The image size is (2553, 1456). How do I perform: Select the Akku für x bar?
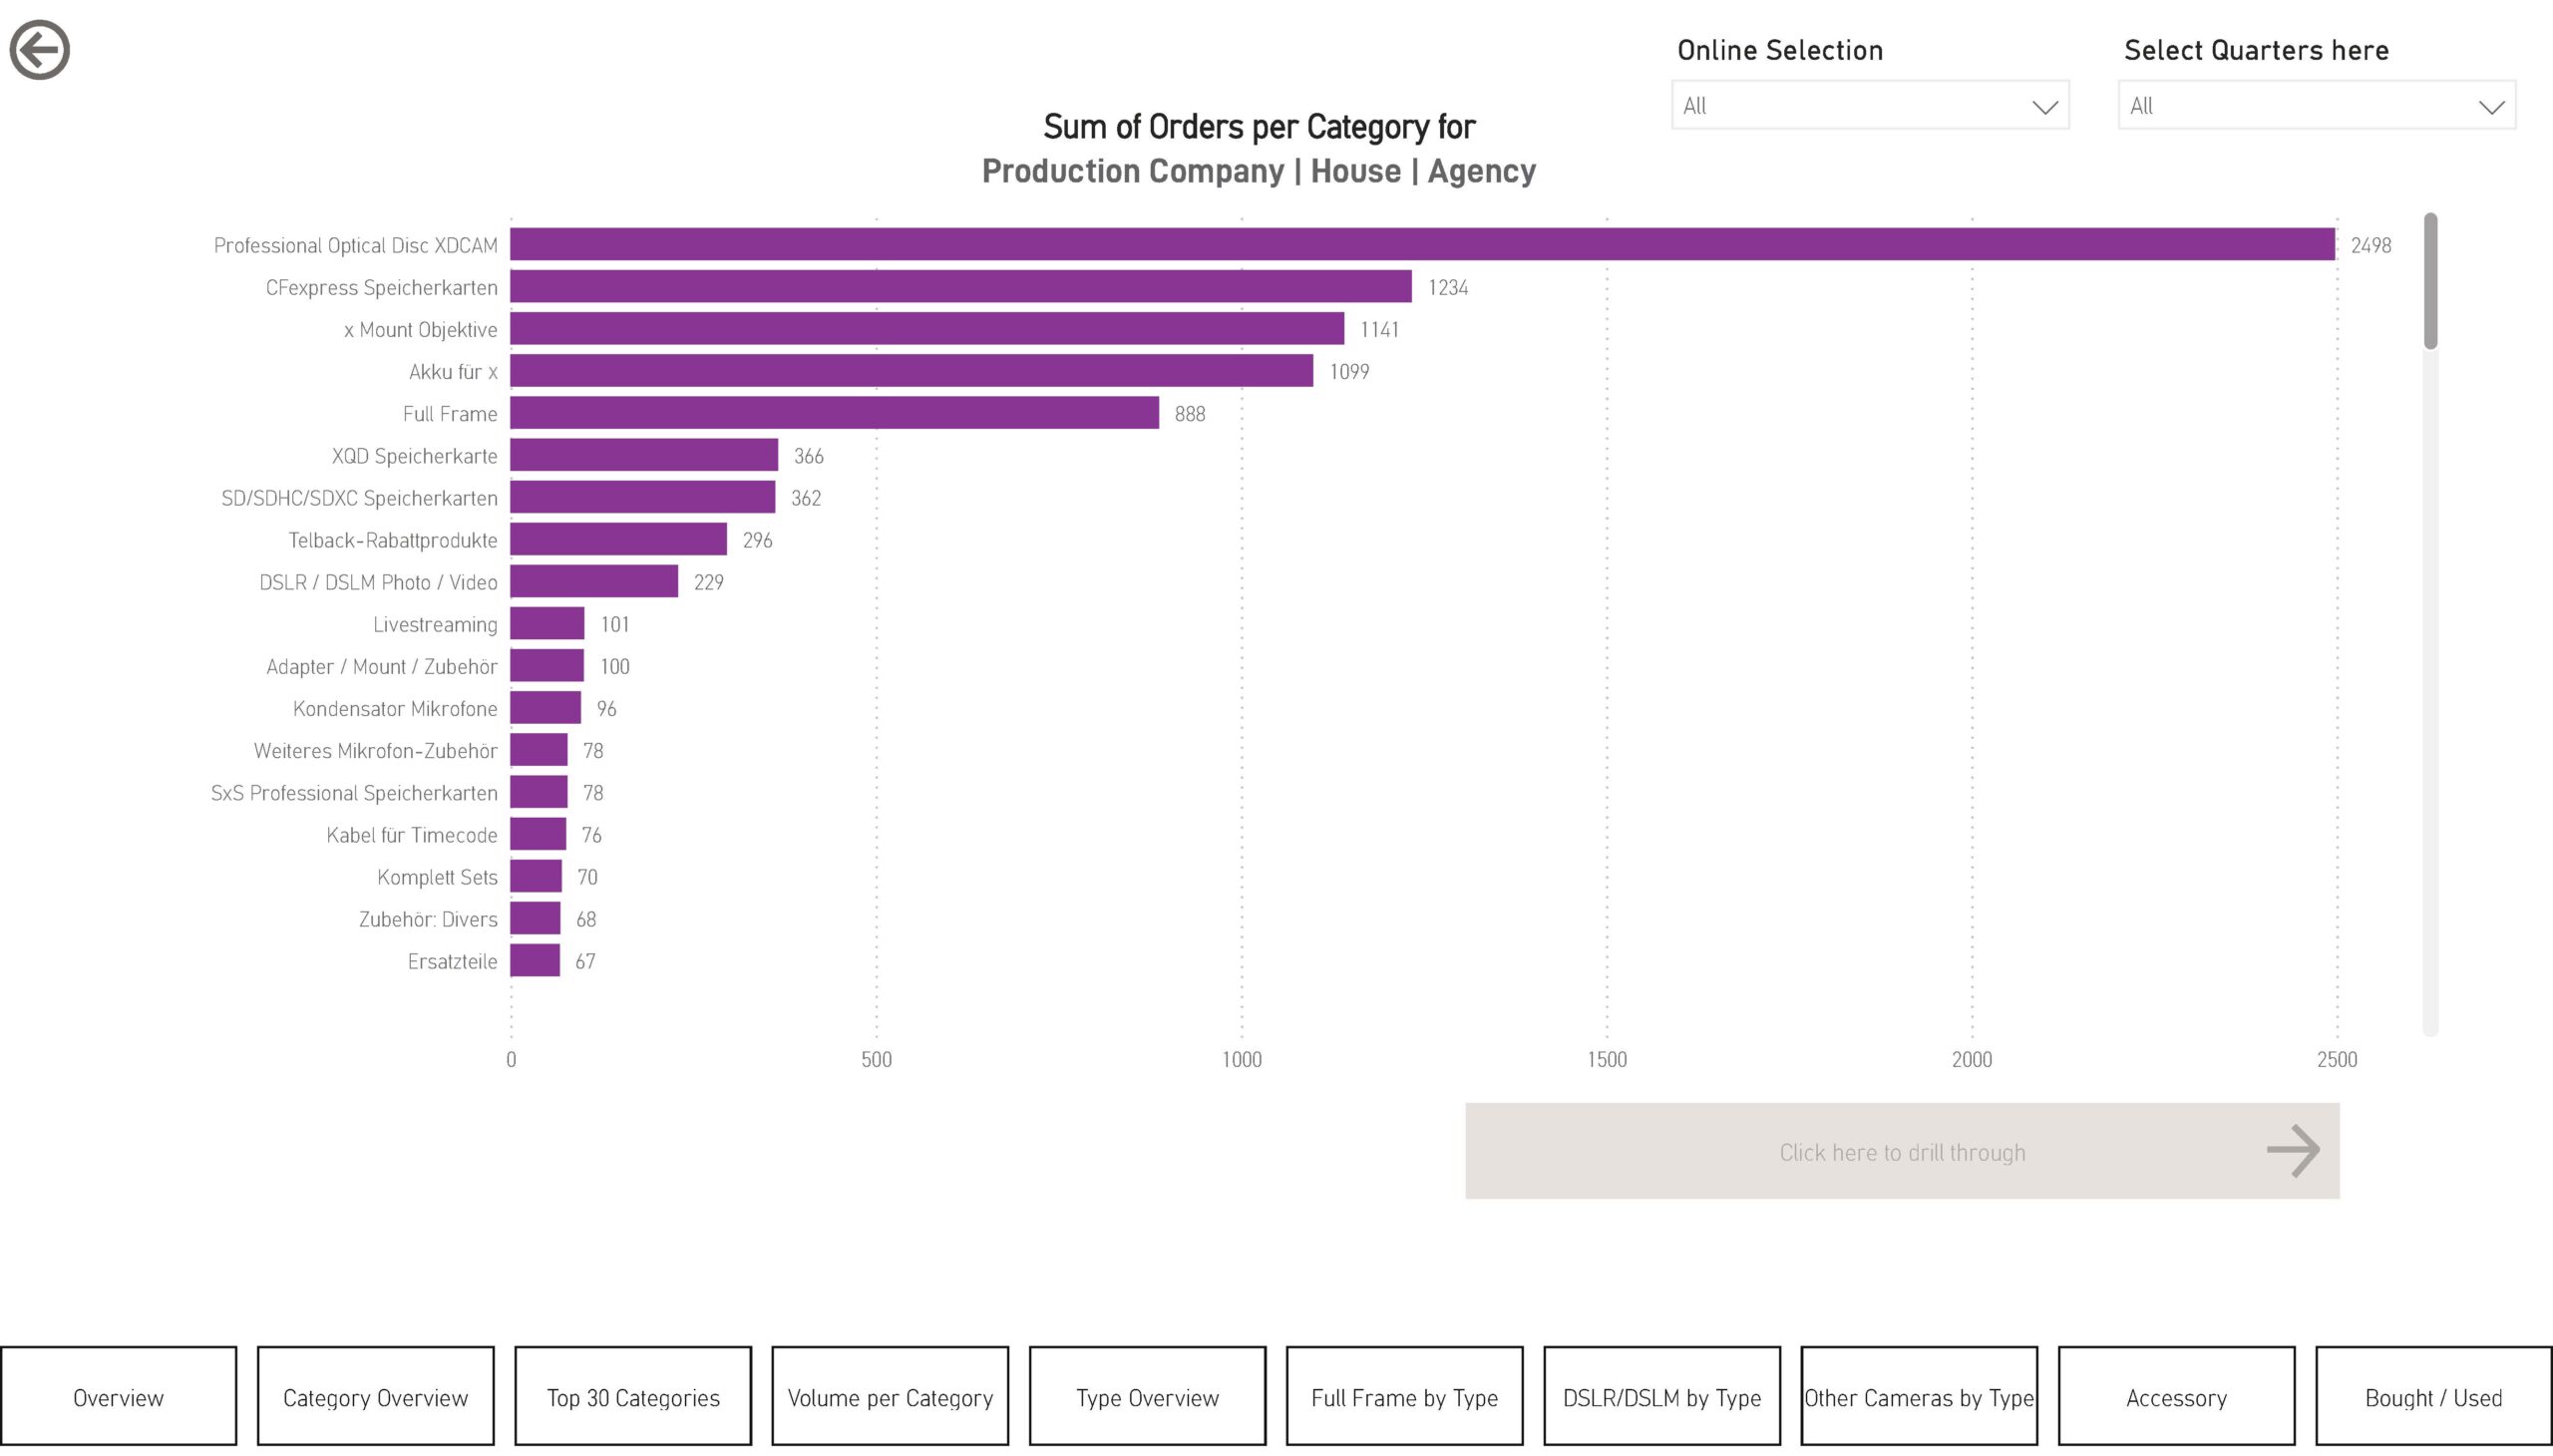(912, 370)
